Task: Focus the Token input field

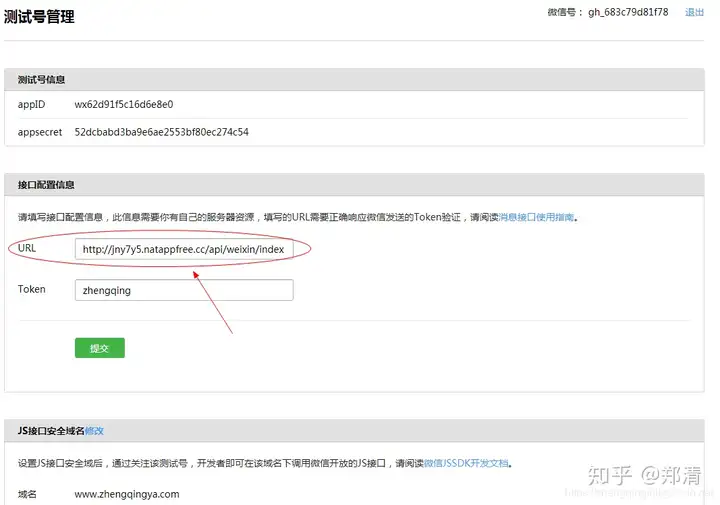Action: [x=184, y=290]
